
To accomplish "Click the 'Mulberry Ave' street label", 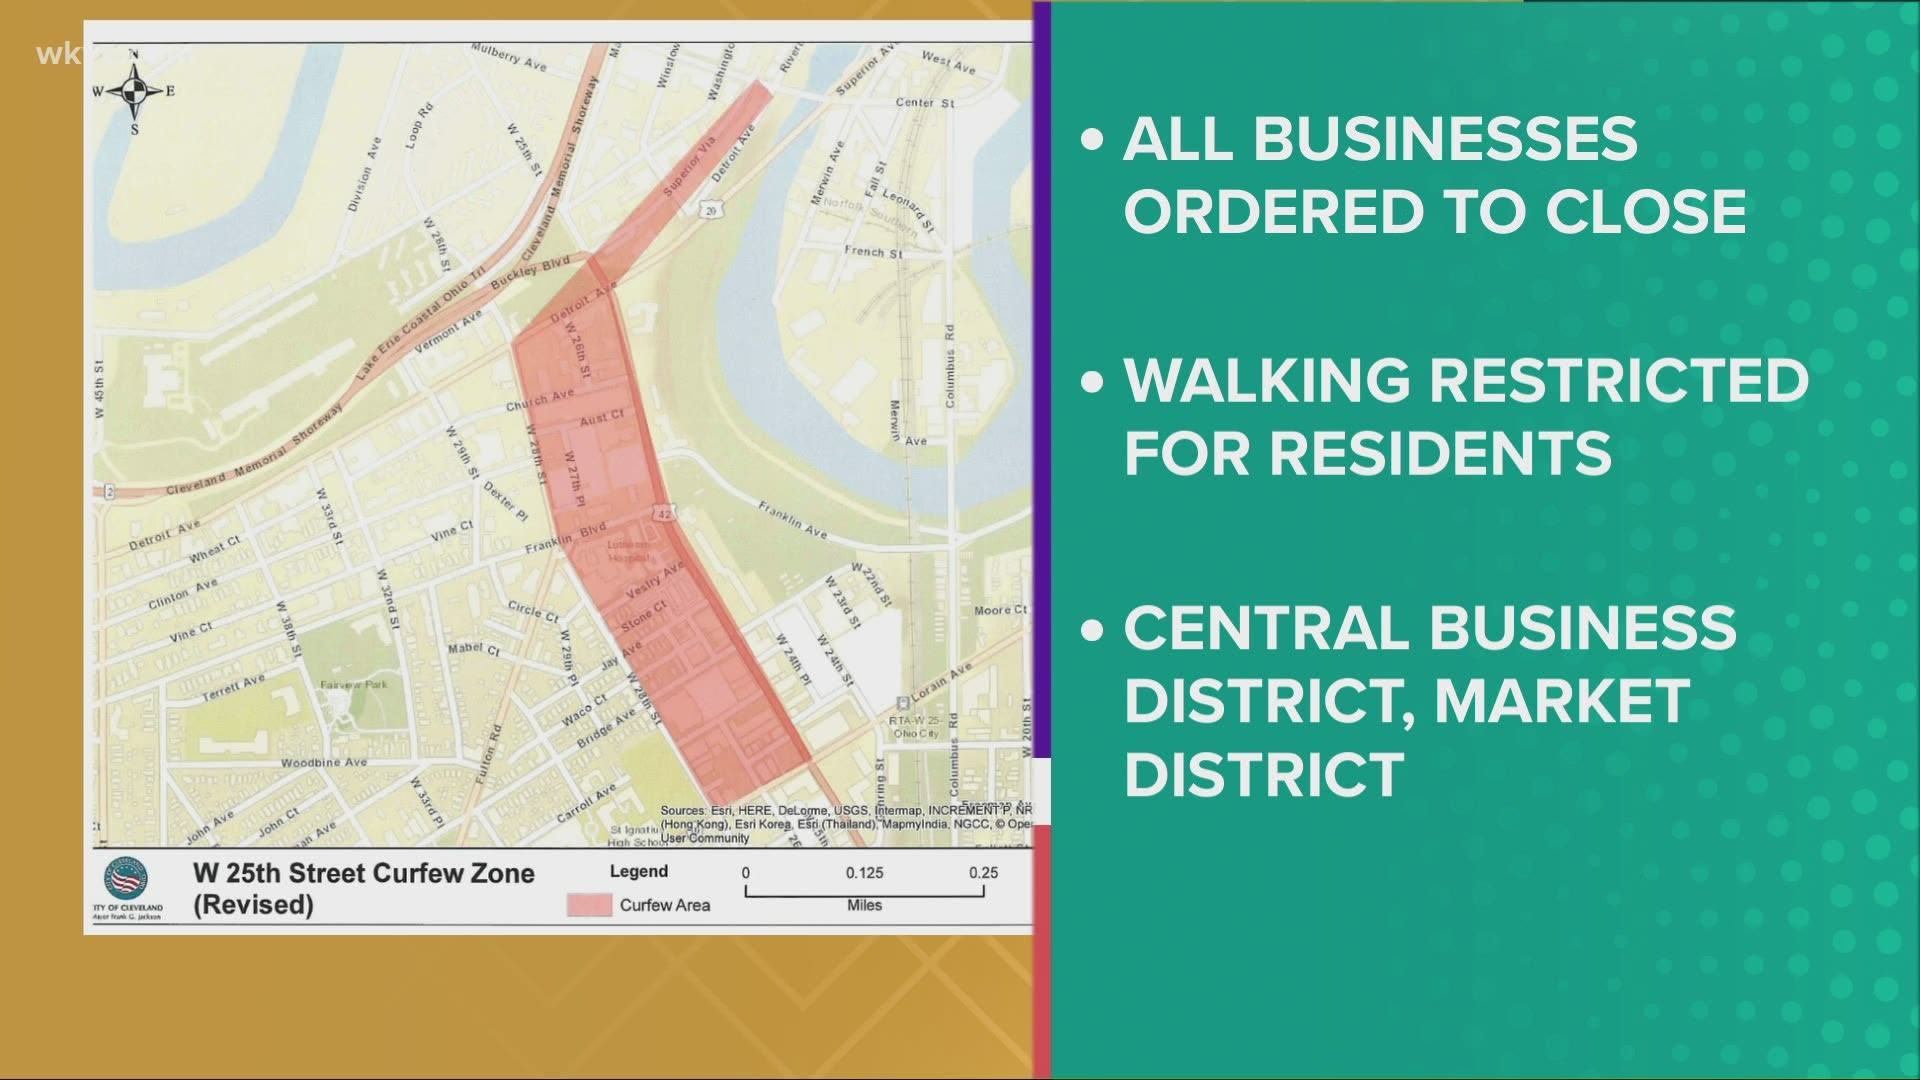I will tap(508, 56).
